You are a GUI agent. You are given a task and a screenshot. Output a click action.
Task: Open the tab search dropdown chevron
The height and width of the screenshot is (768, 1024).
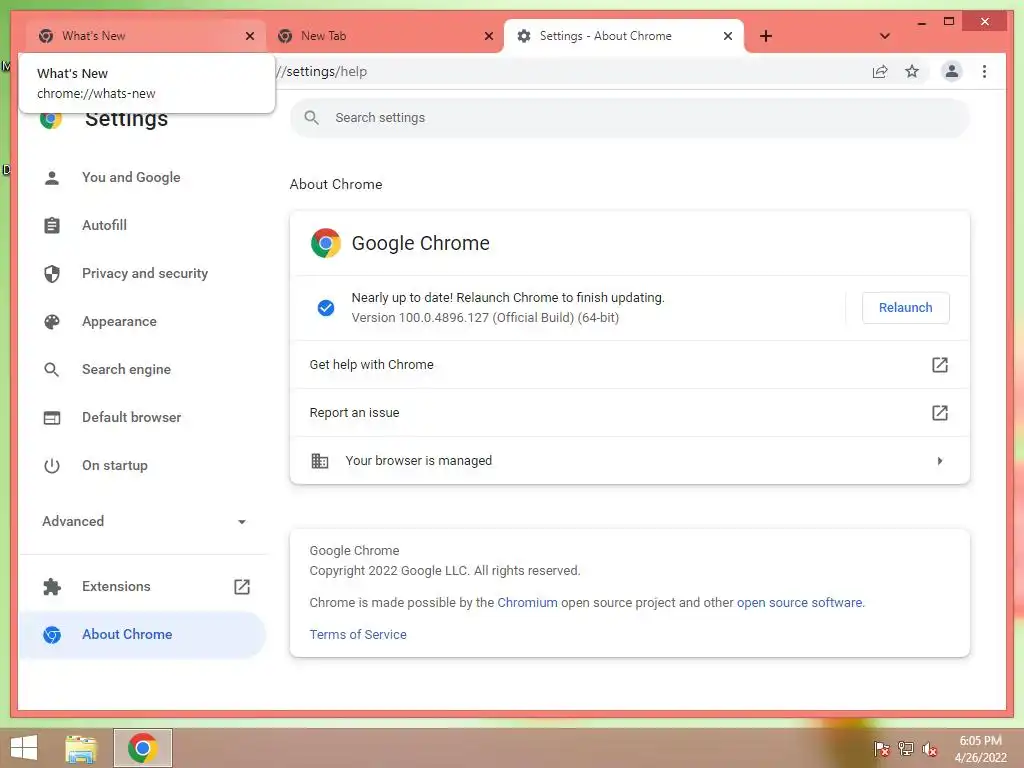tap(885, 36)
